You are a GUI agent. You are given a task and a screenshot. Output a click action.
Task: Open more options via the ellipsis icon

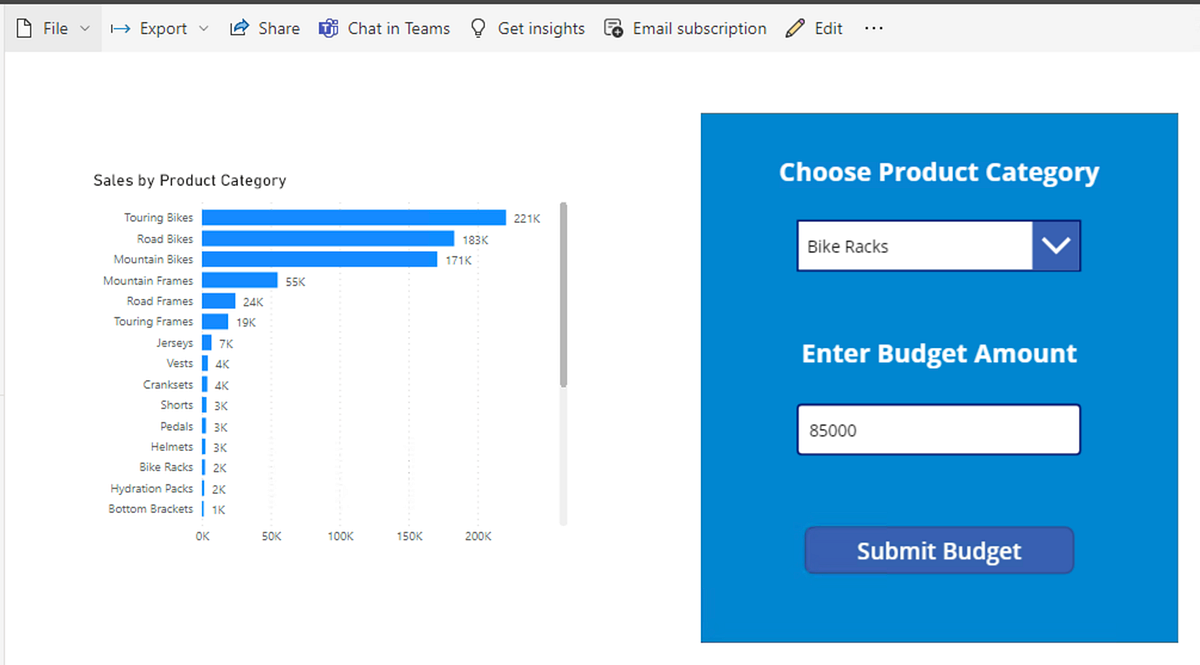click(873, 28)
